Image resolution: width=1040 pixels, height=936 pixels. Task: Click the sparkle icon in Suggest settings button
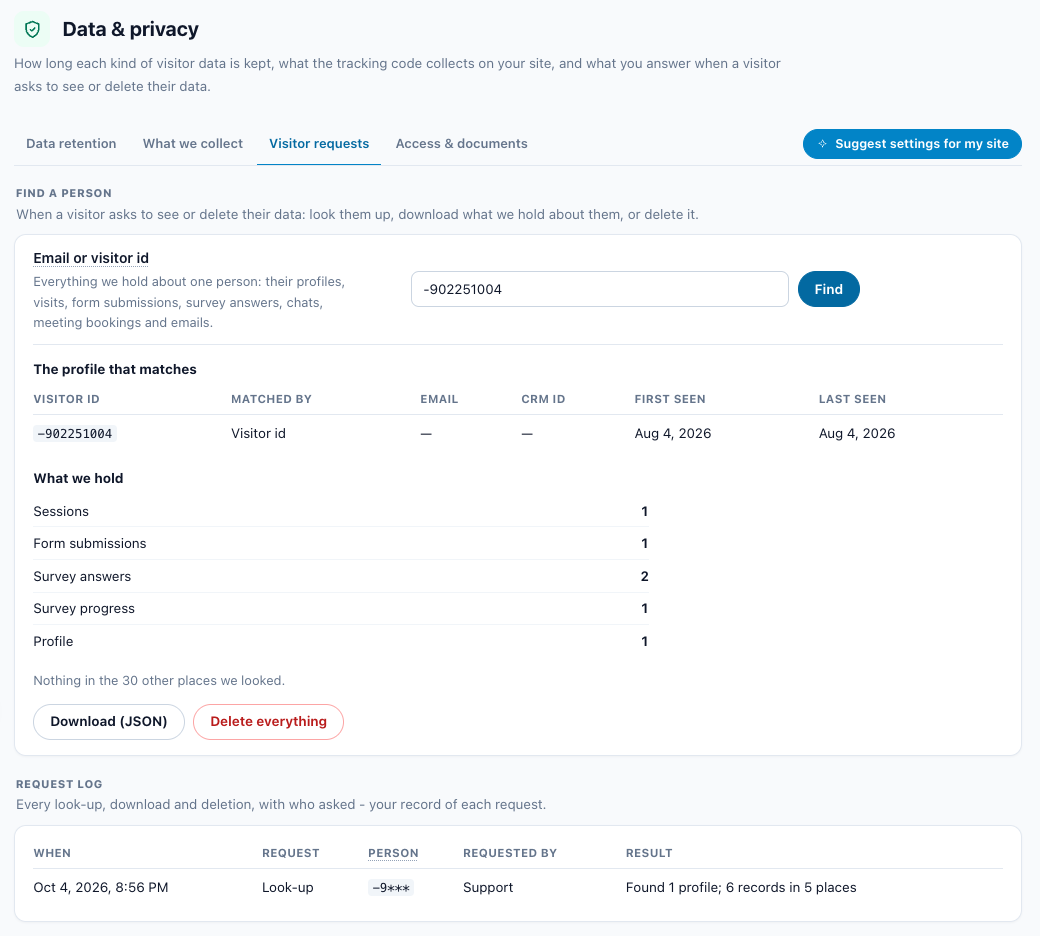pyautogui.click(x=822, y=144)
